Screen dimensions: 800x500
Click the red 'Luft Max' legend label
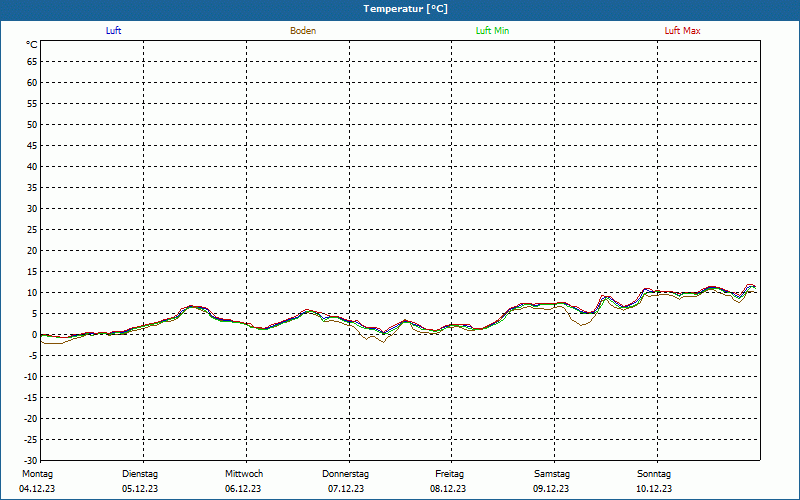tap(682, 31)
